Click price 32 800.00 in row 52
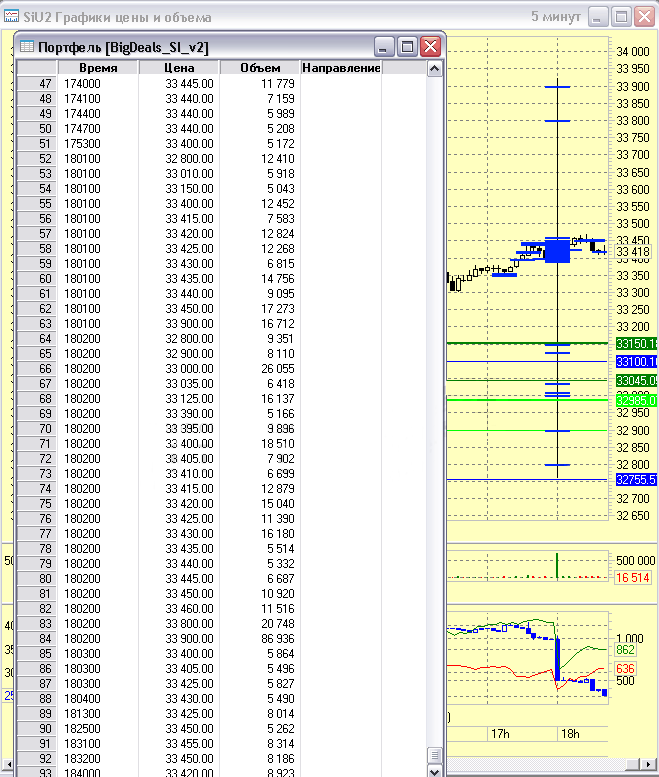659x777 pixels. pos(189,159)
